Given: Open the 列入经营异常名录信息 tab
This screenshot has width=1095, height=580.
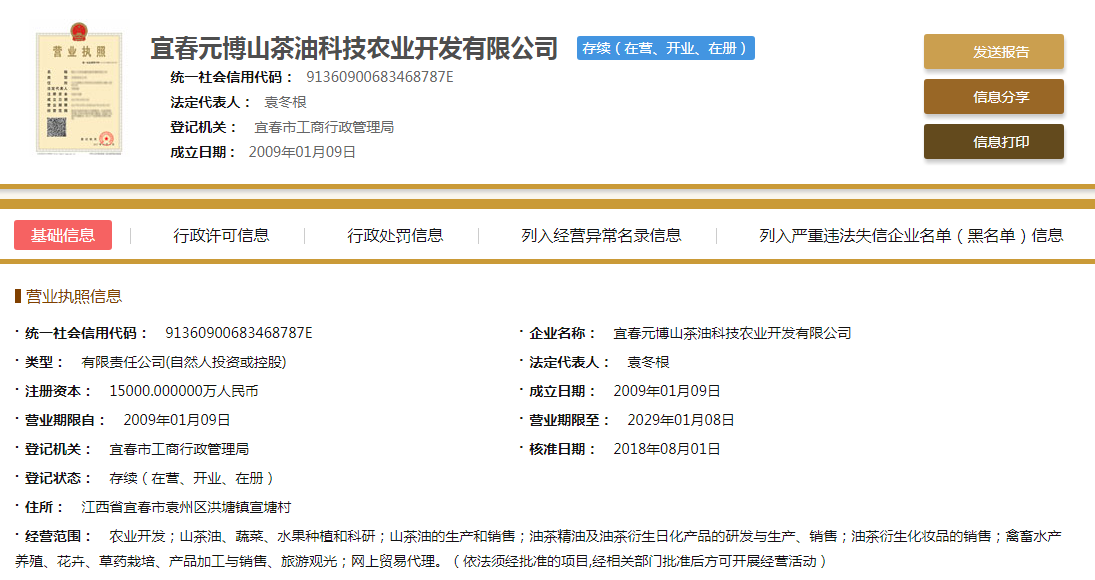Looking at the screenshot, I should pos(601,236).
